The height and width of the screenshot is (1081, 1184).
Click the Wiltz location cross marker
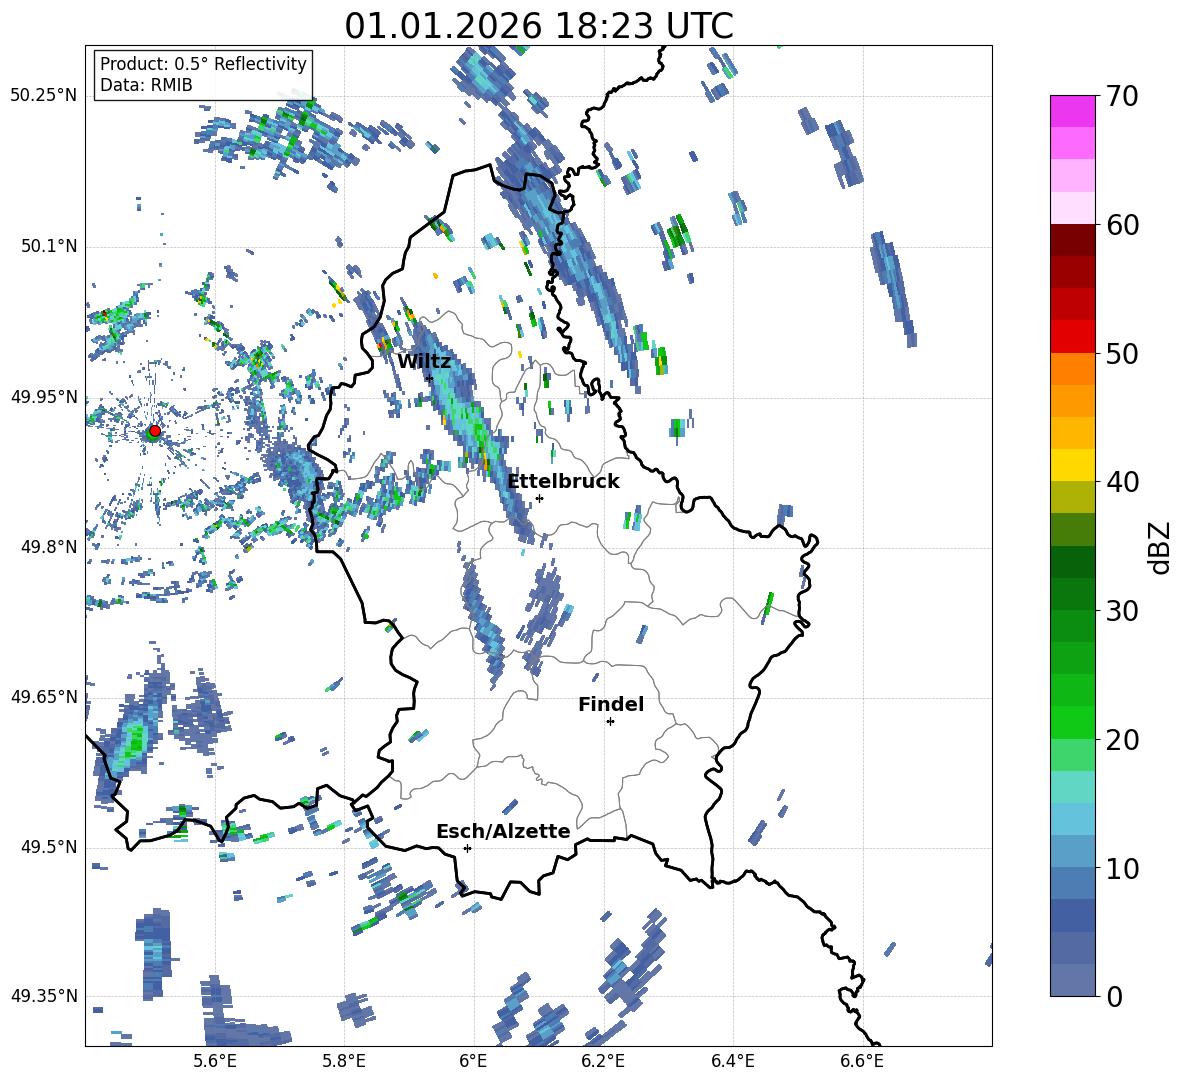(429, 378)
